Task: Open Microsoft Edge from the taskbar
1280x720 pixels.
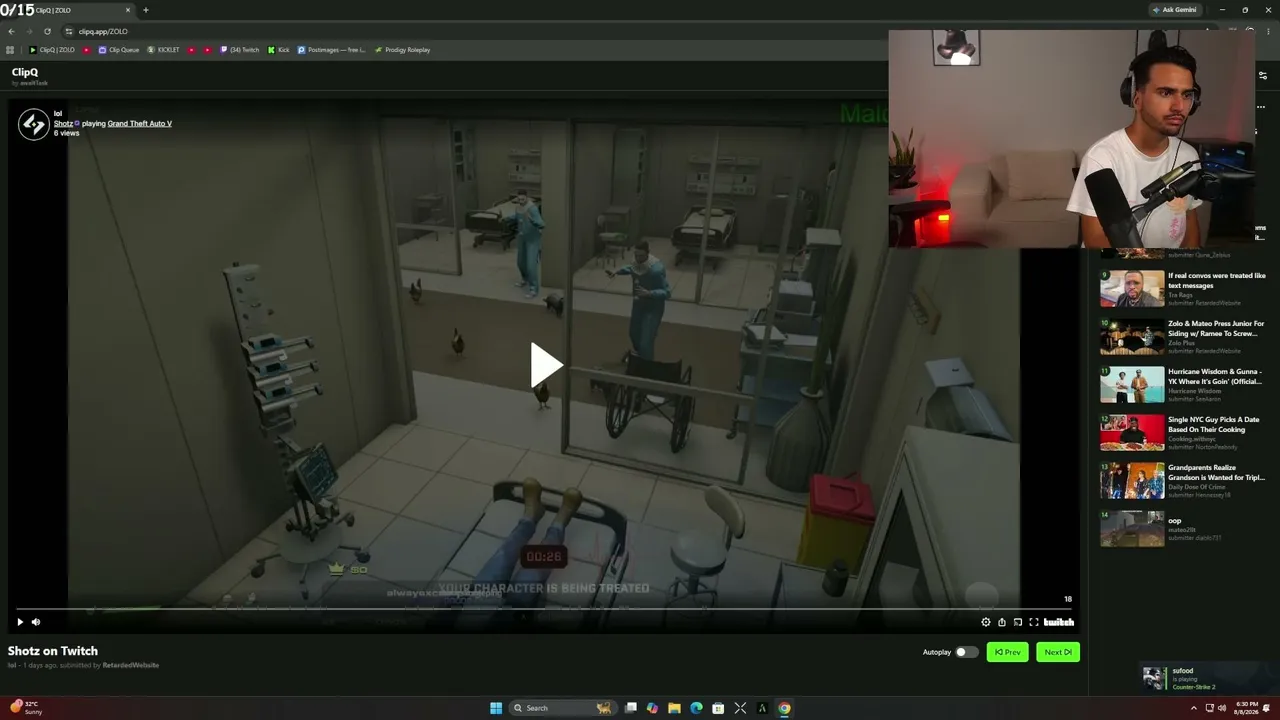Action: (697, 708)
